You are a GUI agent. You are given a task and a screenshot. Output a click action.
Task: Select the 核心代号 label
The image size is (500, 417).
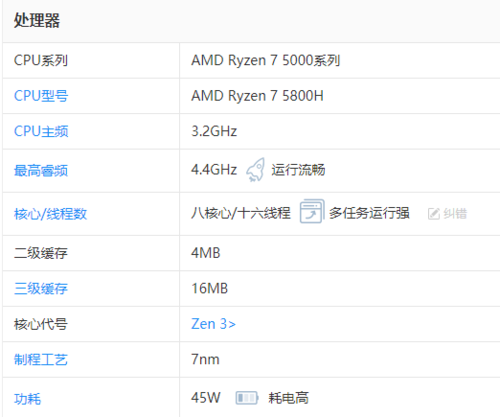point(41,324)
